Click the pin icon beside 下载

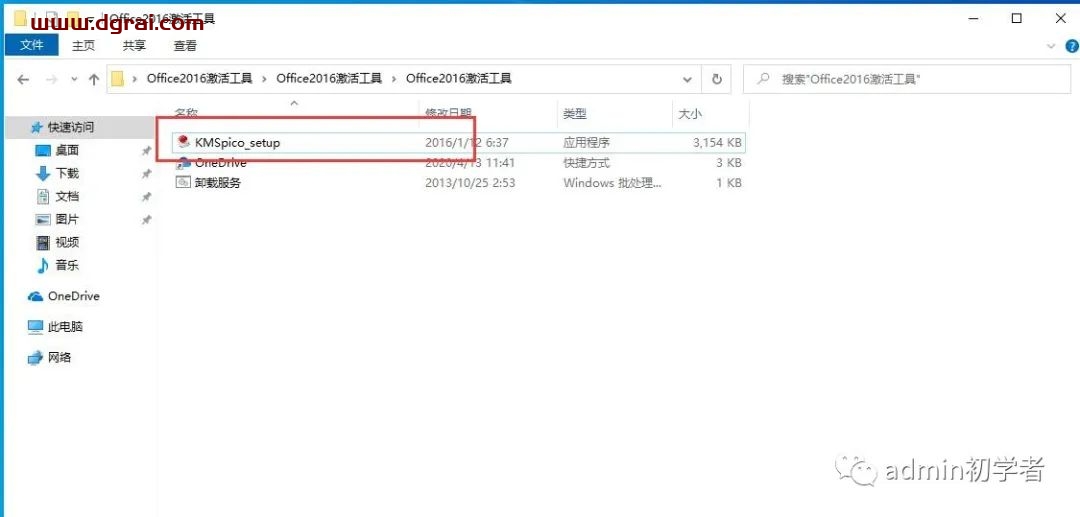pyautogui.click(x=146, y=173)
